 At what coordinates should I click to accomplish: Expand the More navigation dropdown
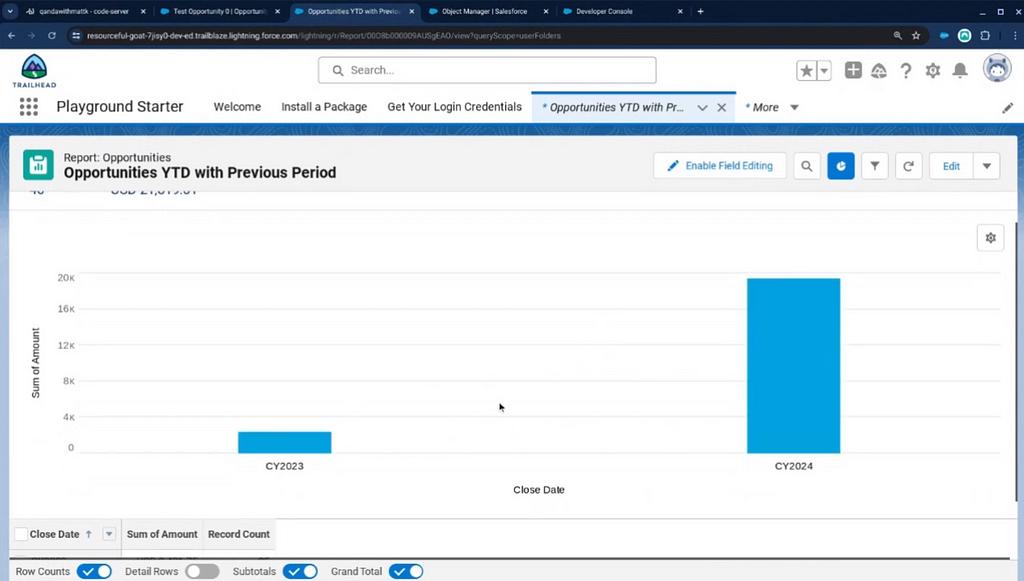tap(794, 107)
